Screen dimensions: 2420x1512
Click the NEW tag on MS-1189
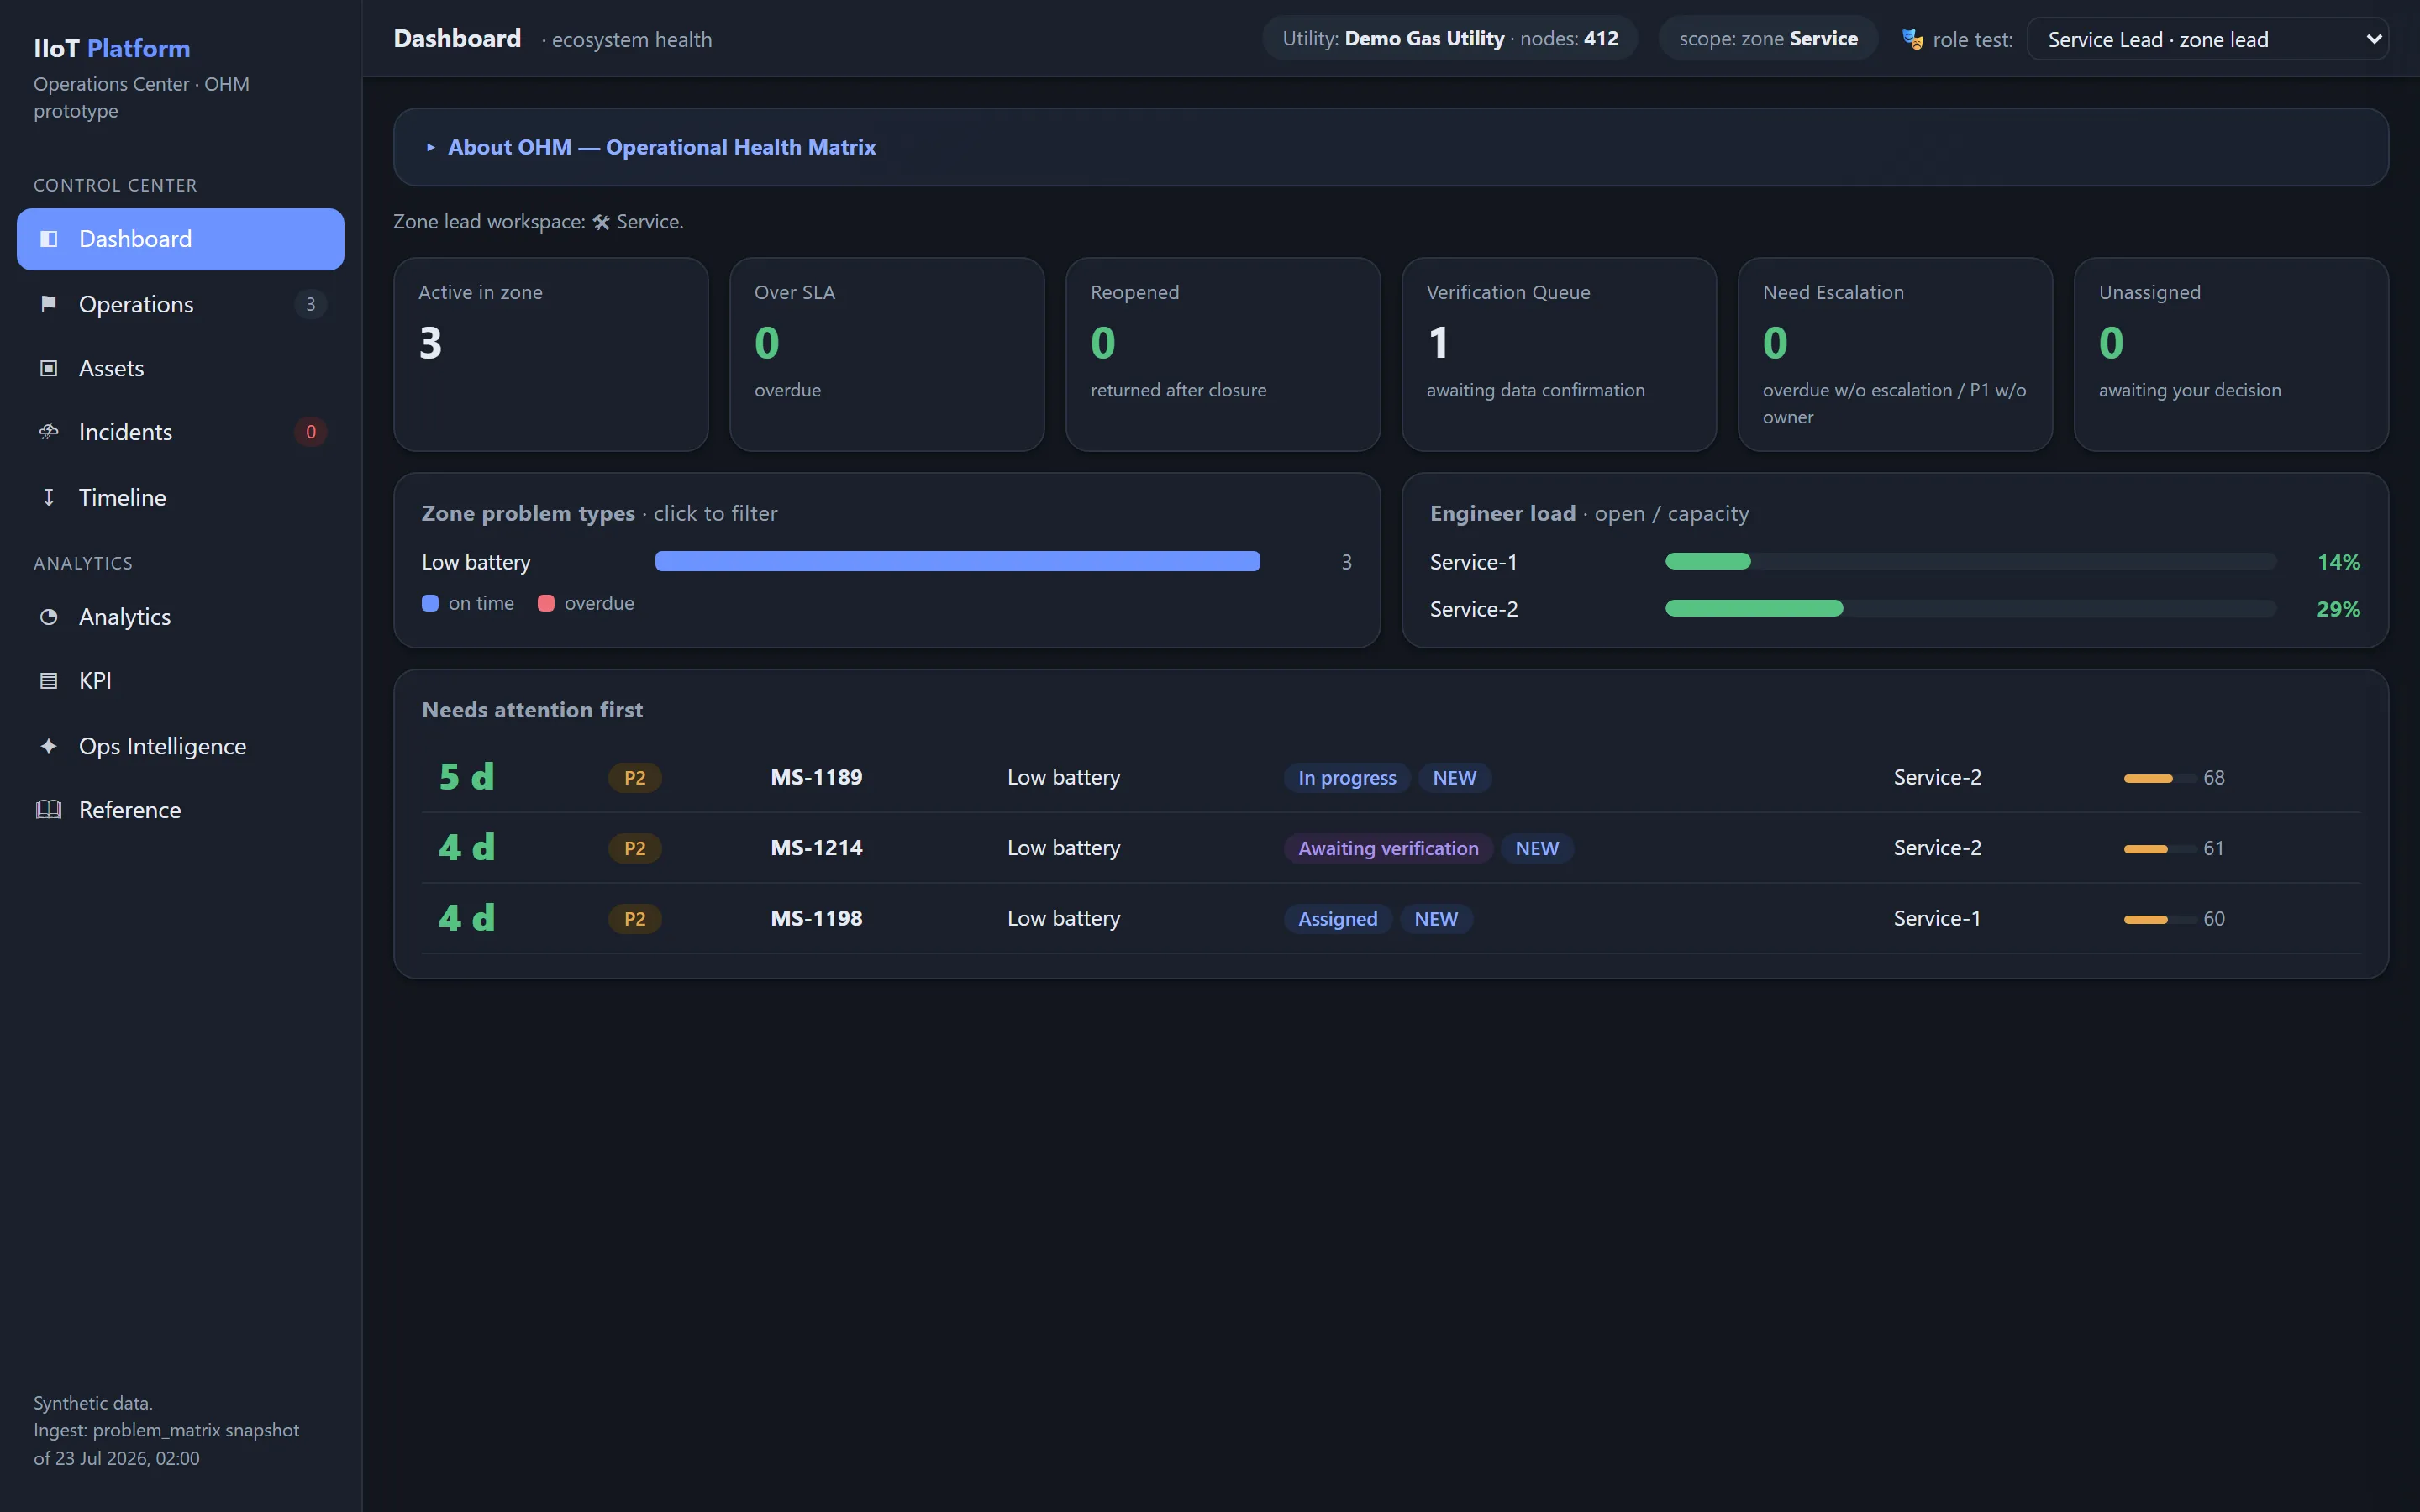[x=1454, y=778]
